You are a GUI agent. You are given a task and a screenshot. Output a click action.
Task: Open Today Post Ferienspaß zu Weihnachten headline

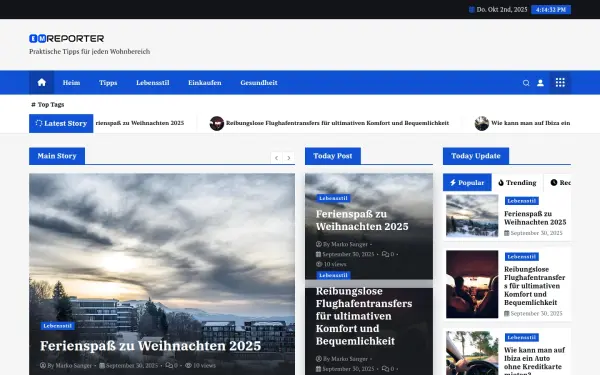[x=362, y=220]
